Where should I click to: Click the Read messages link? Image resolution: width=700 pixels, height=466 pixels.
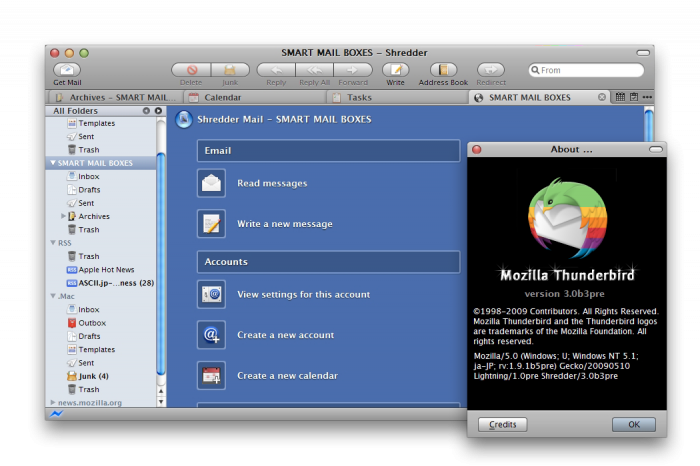point(272,183)
